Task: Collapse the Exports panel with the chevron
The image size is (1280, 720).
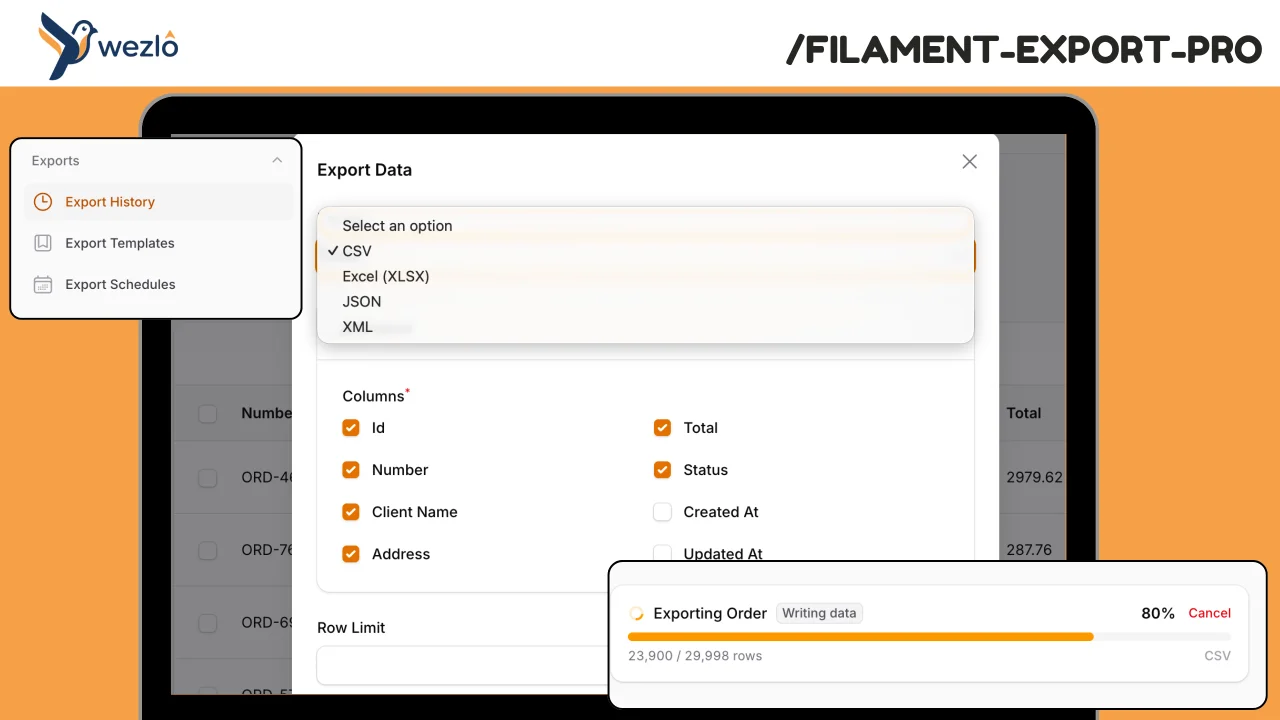Action: tap(278, 159)
